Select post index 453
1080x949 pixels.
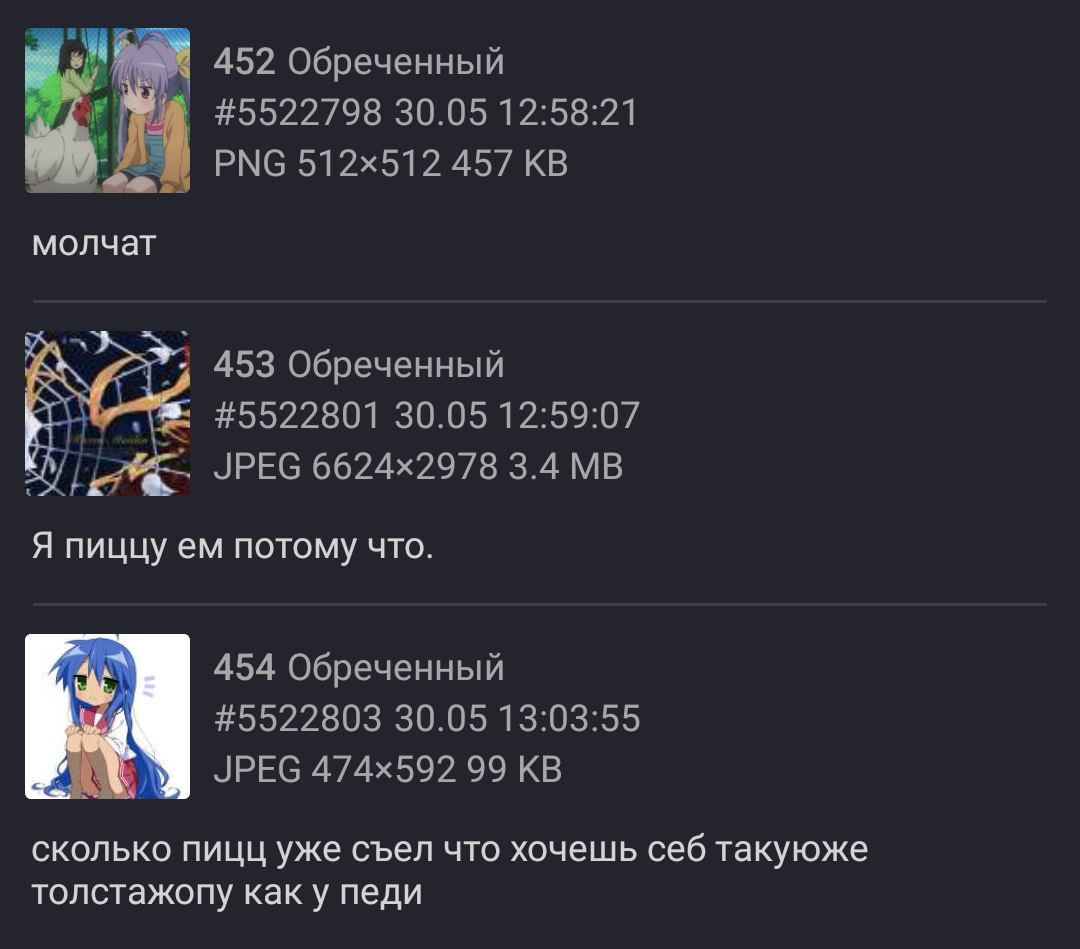click(x=245, y=364)
